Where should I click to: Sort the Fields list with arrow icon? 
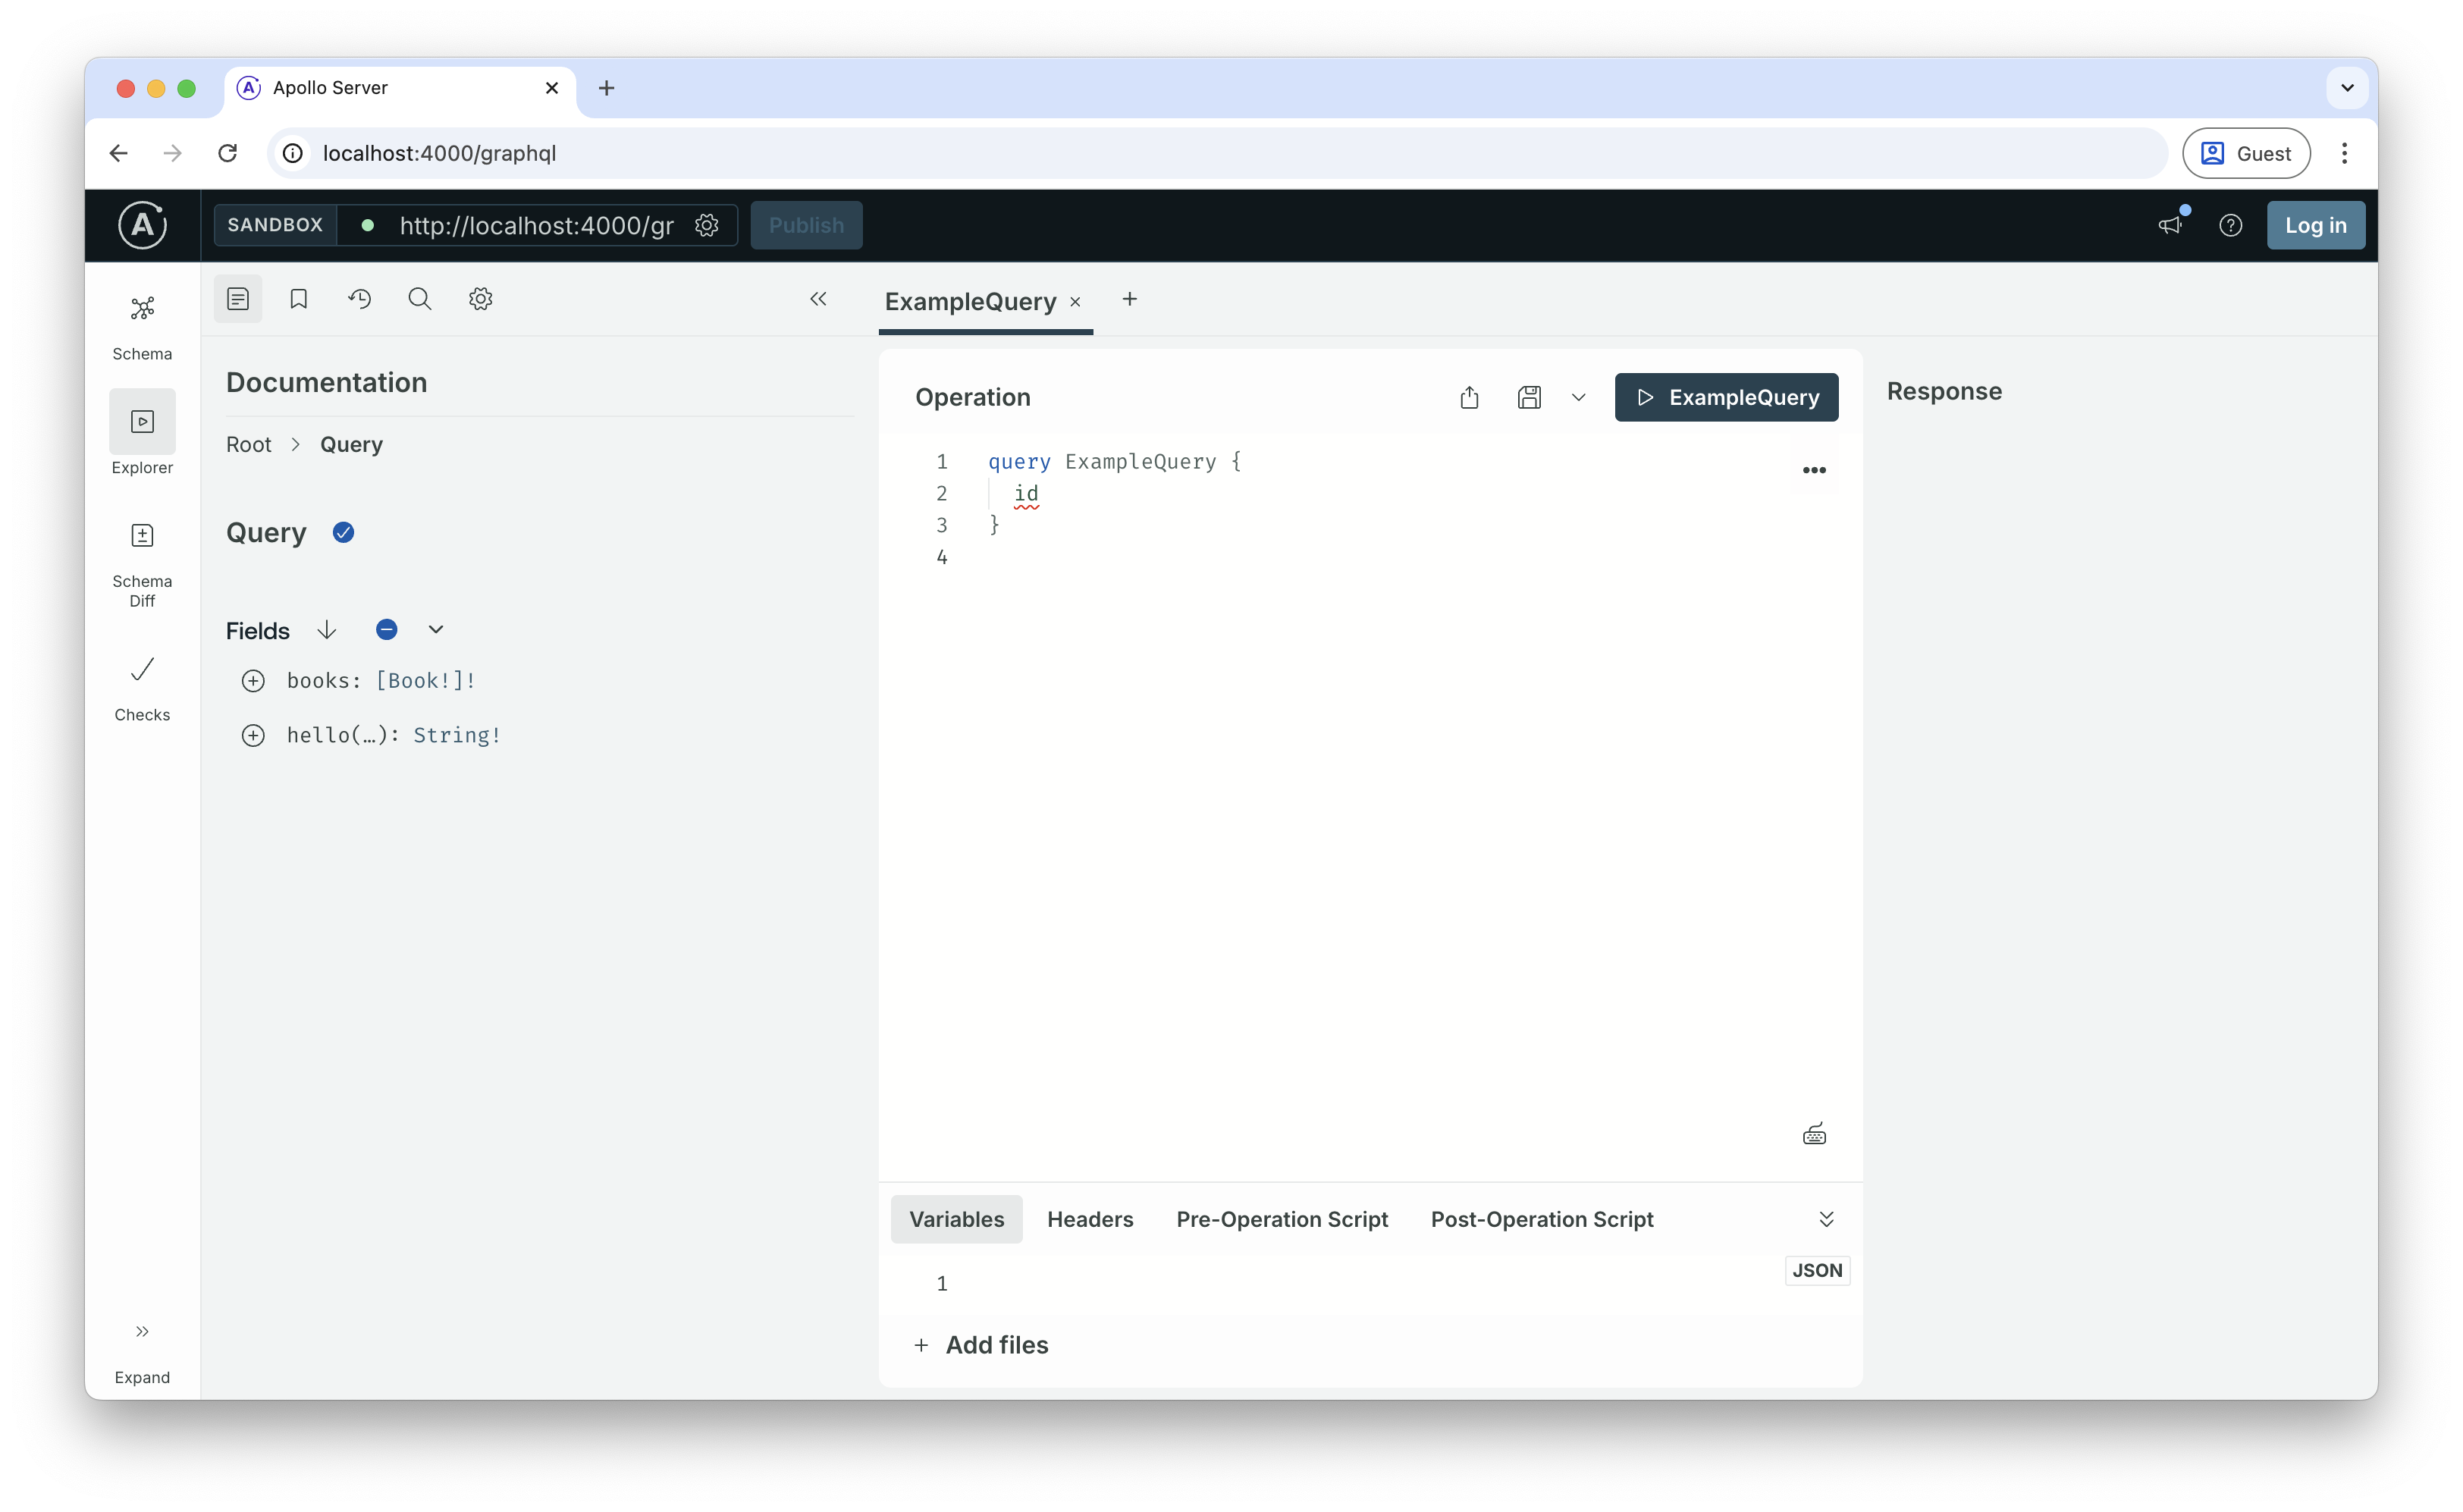(x=326, y=630)
